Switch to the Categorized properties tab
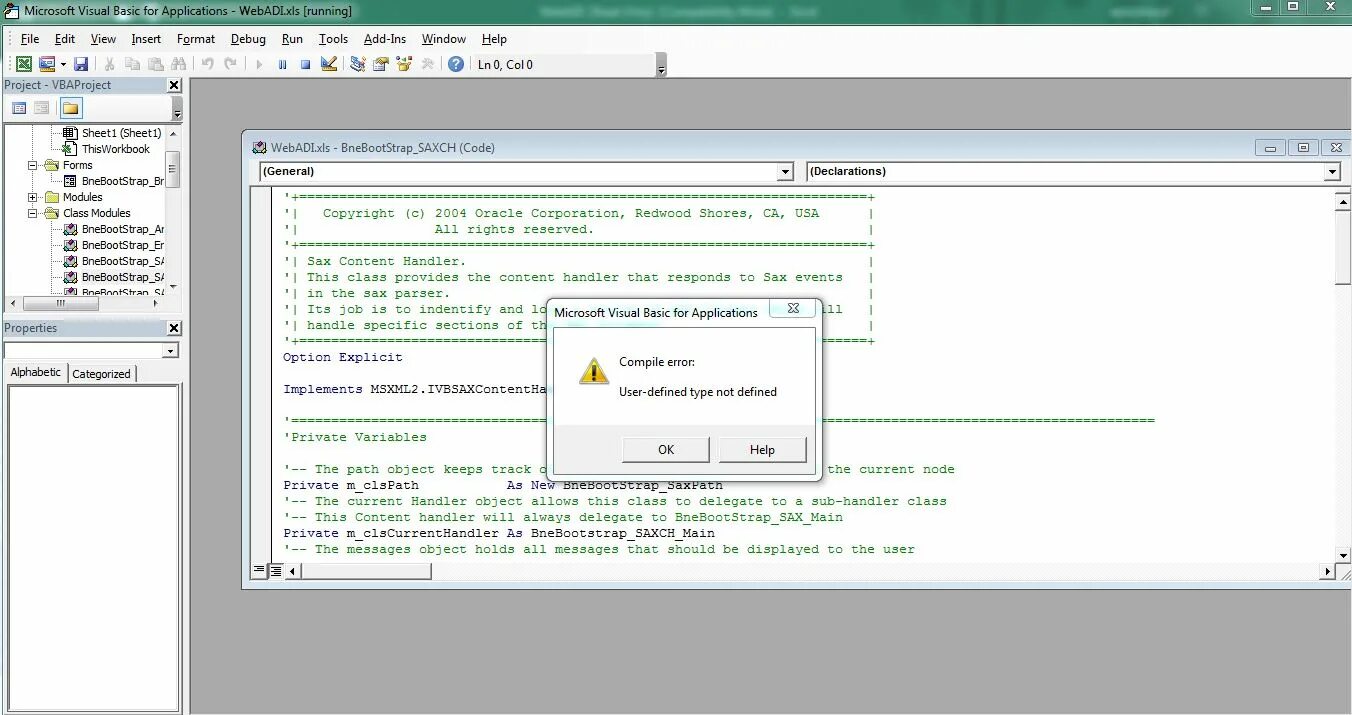 101,374
